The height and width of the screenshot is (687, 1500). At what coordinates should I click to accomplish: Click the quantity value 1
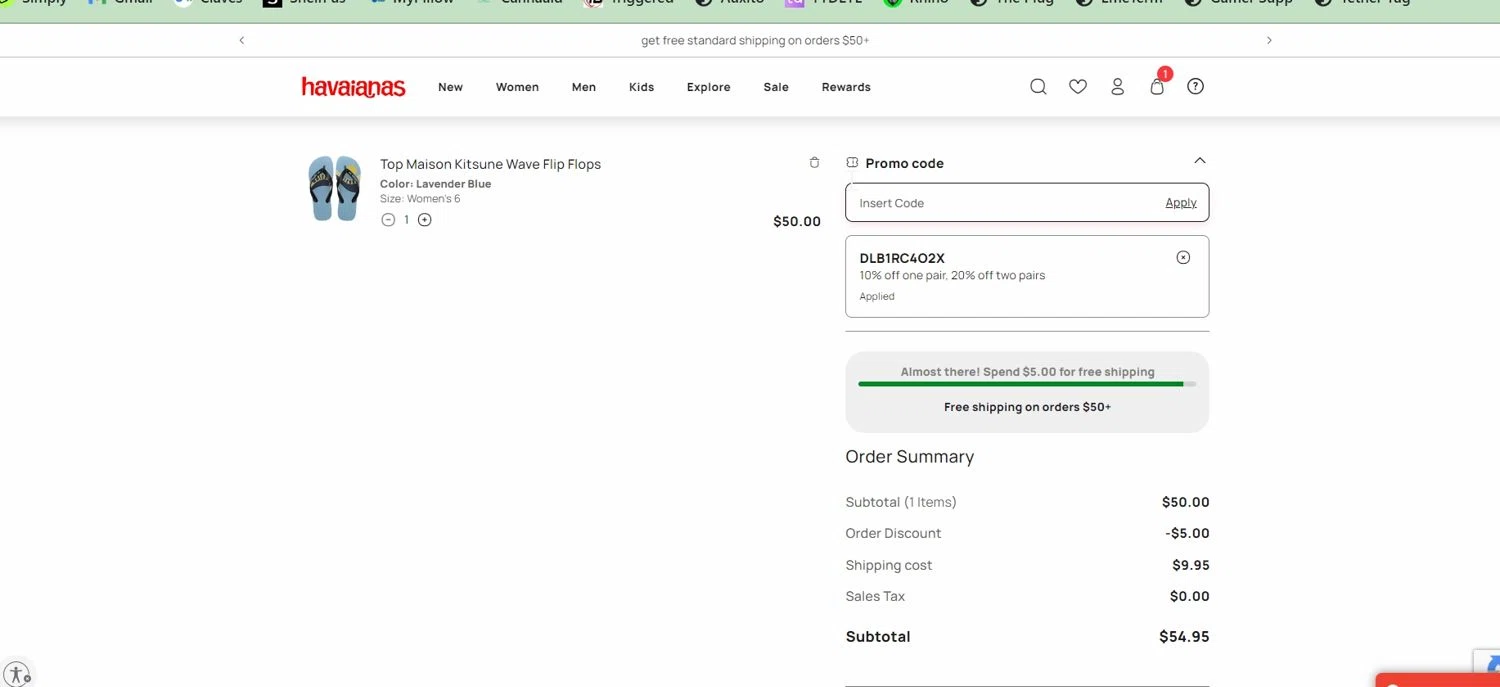pos(406,220)
